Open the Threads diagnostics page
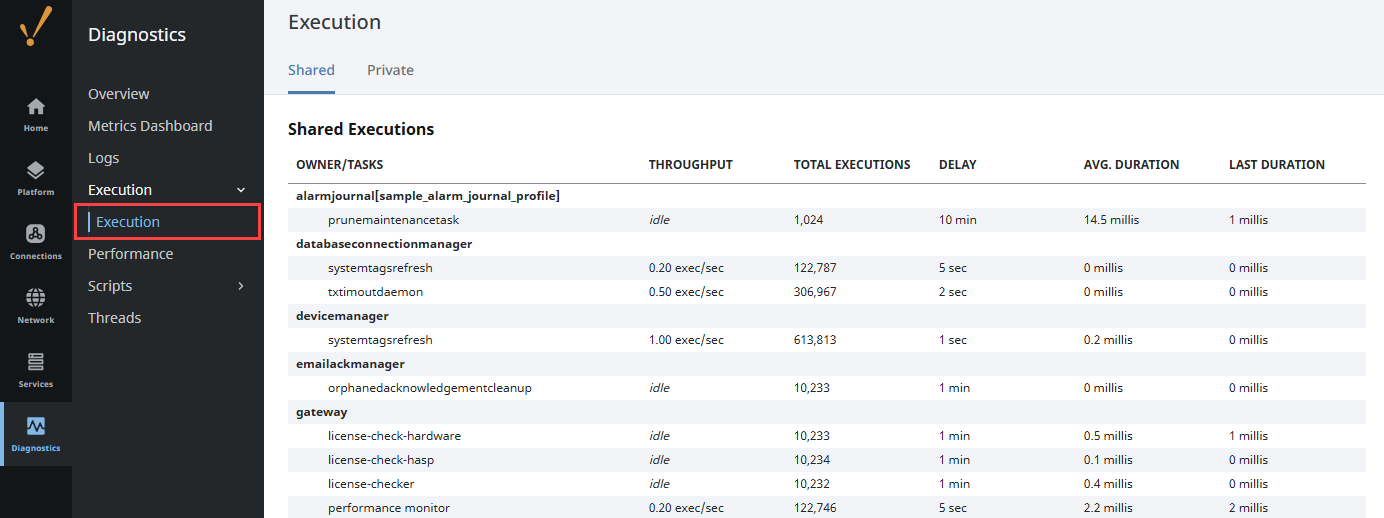Screen dimensions: 1384x518 pos(114,318)
